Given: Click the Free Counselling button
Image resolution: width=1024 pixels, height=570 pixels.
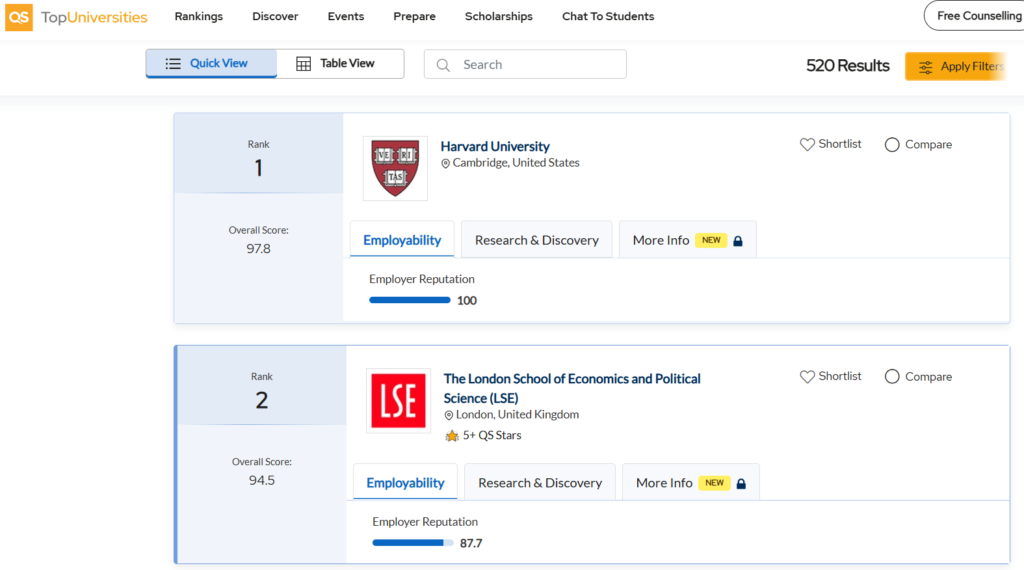Looking at the screenshot, I should coord(976,16).
